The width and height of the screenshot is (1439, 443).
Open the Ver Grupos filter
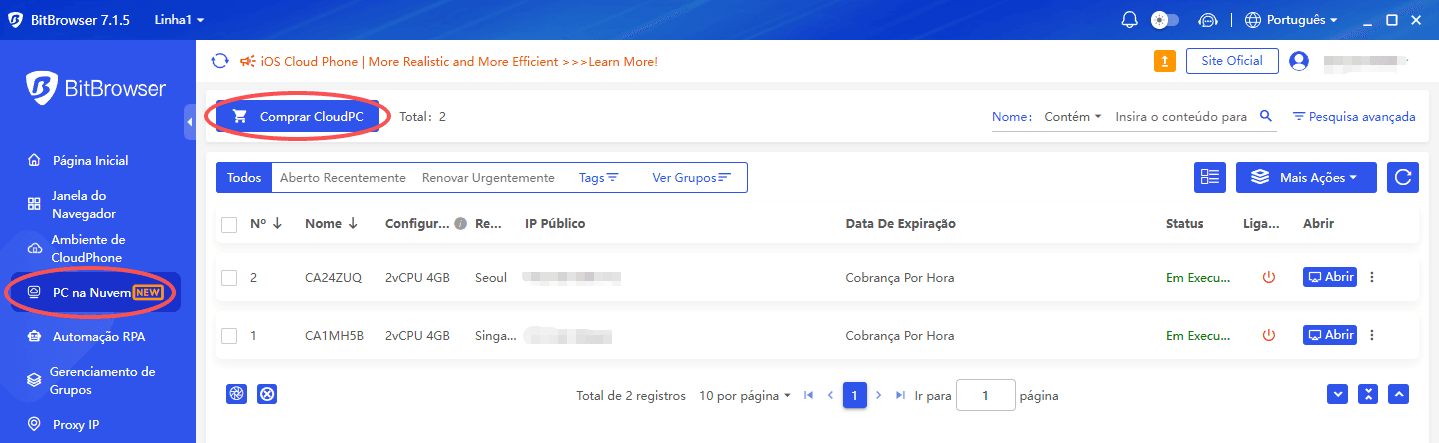click(x=692, y=177)
